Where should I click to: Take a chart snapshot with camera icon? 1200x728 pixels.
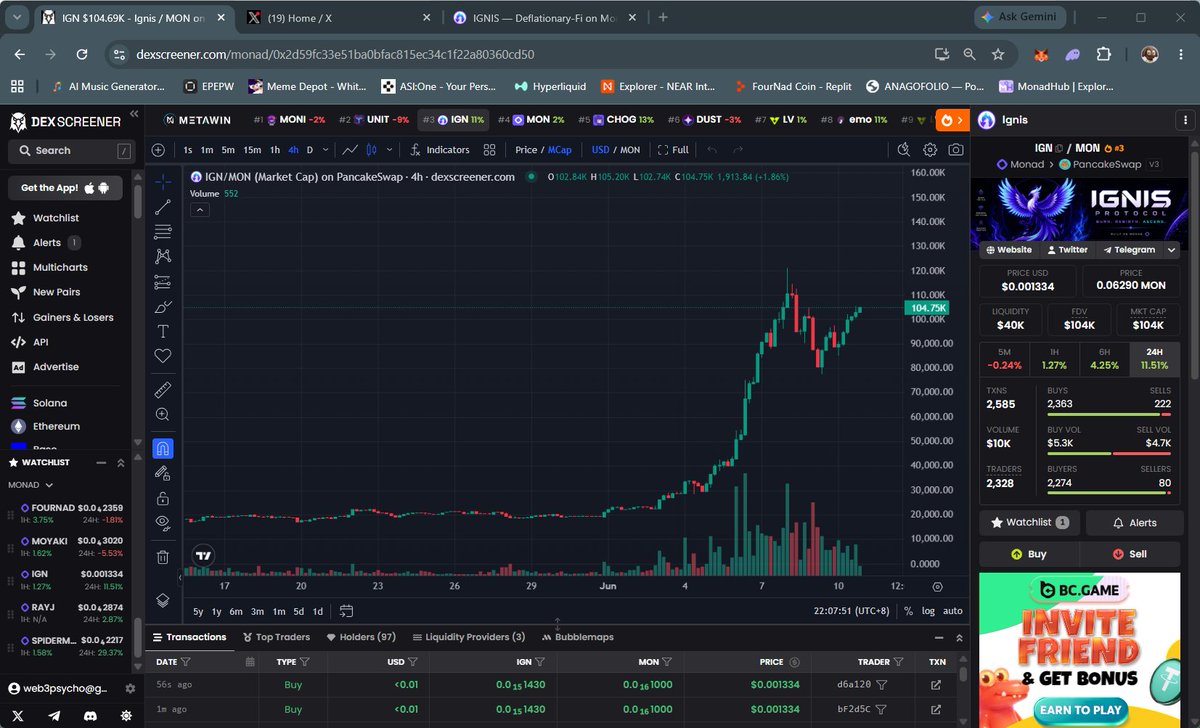click(956, 150)
